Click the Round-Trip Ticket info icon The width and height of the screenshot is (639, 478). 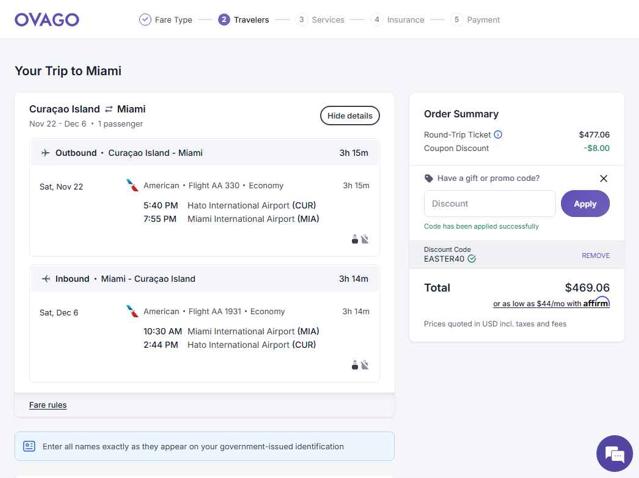point(498,134)
